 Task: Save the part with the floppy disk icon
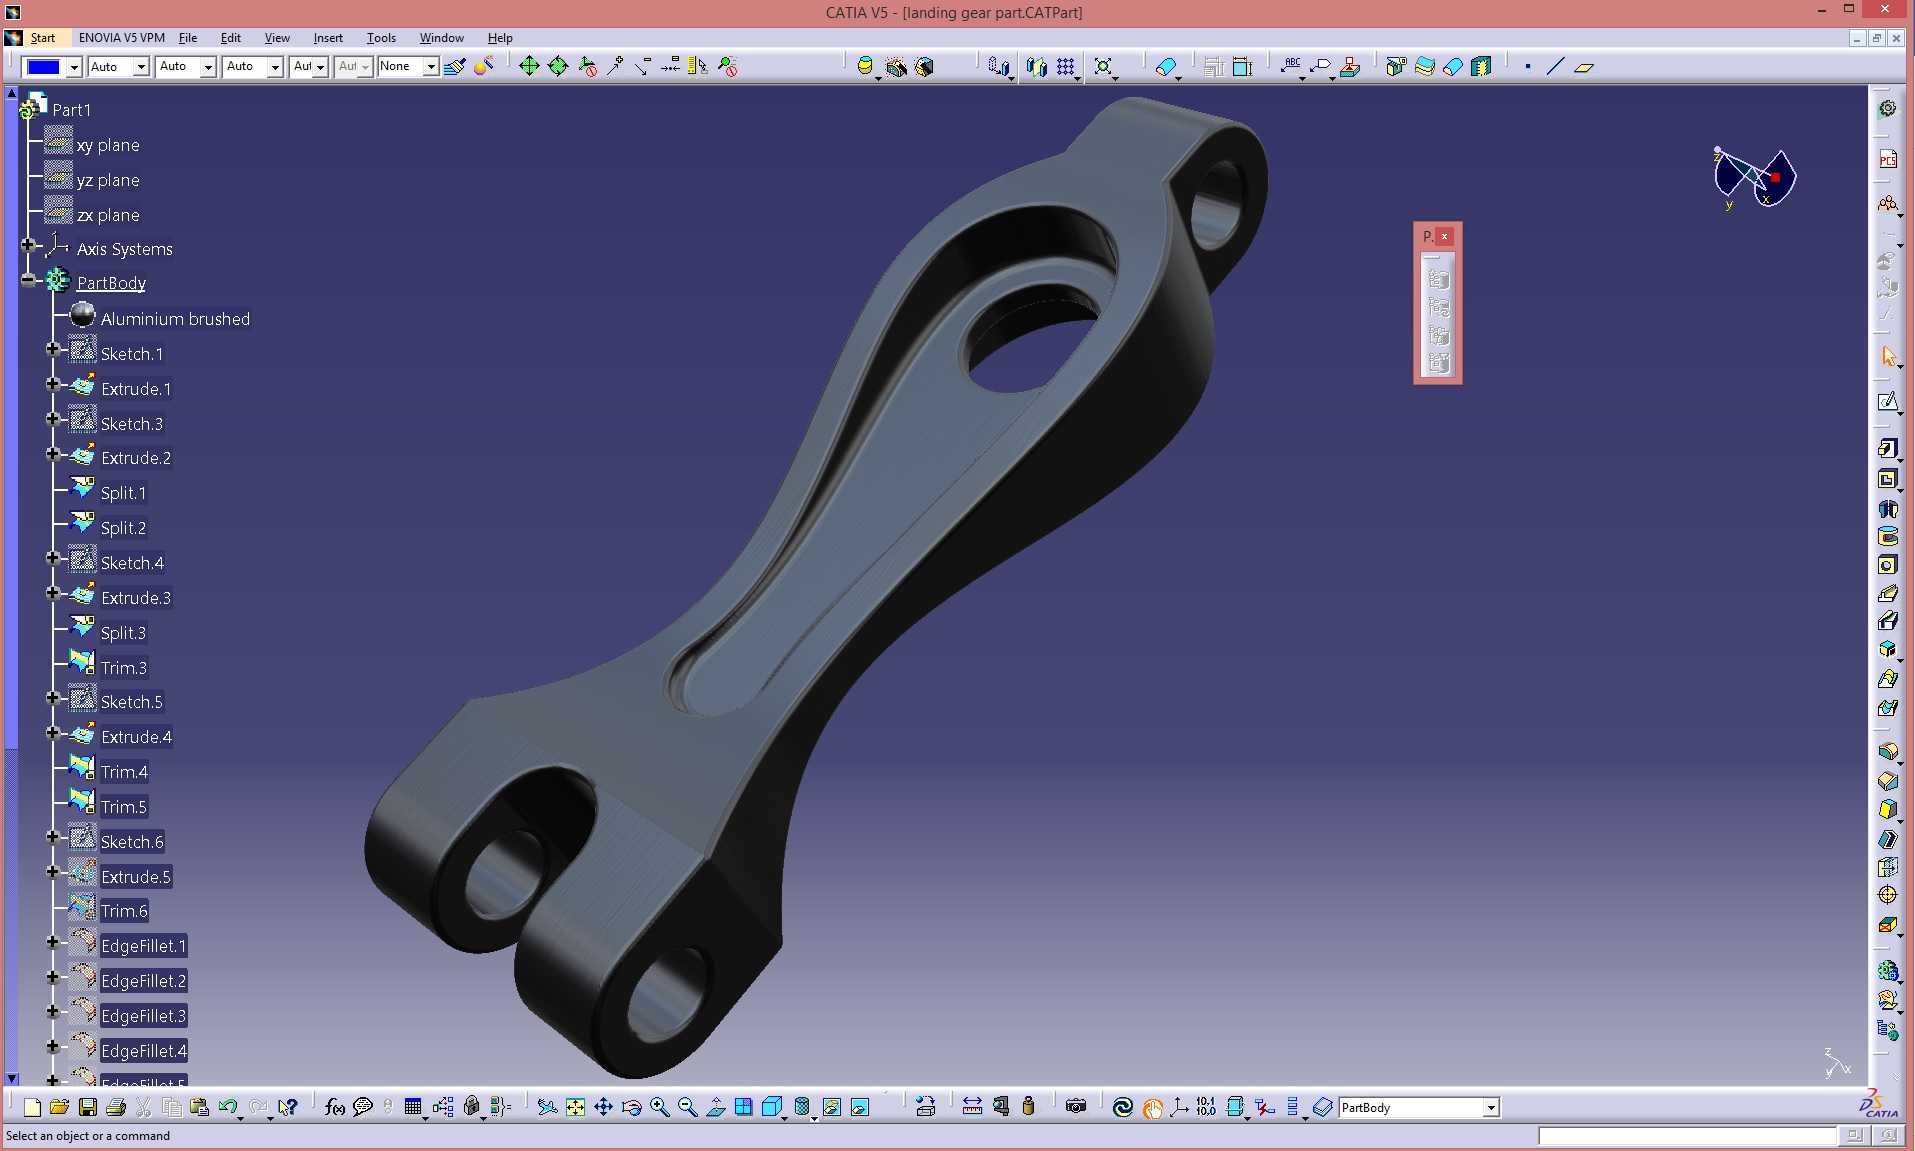[x=87, y=1107]
